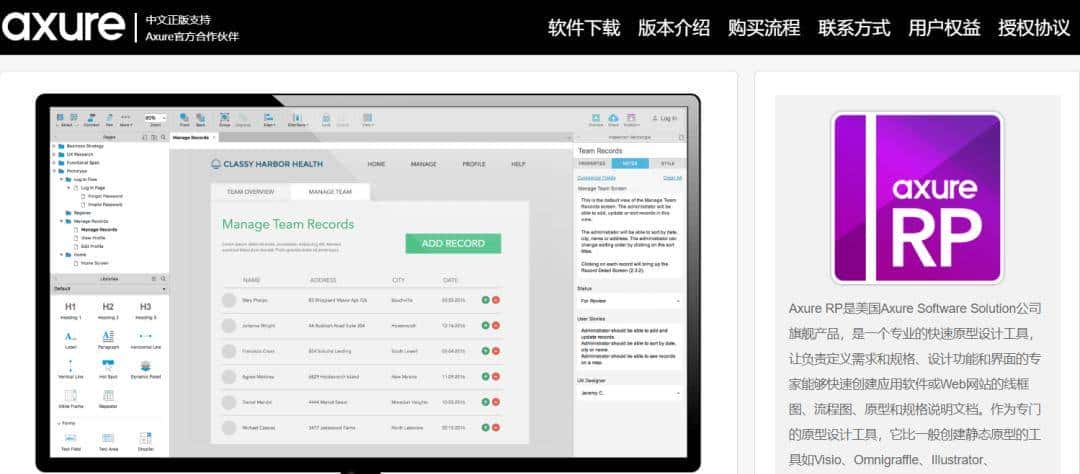This screenshot has height=474, width=1080.
Task: Click the Classy Harbor Health logo
Action: point(267,164)
